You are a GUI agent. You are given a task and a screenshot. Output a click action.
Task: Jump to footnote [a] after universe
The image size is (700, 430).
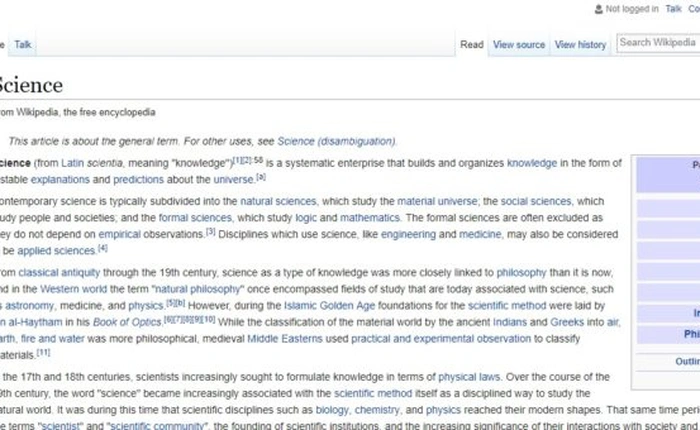point(261,177)
